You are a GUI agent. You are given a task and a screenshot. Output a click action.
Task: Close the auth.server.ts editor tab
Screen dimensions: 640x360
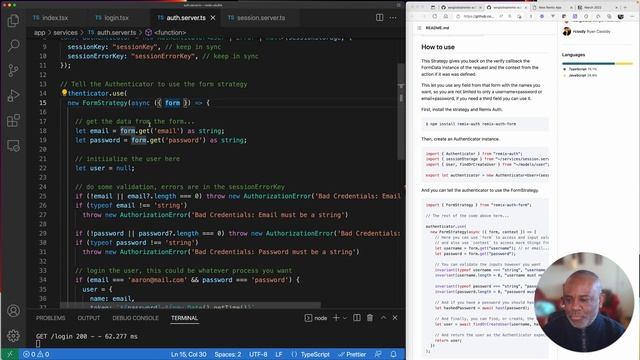click(x=213, y=18)
